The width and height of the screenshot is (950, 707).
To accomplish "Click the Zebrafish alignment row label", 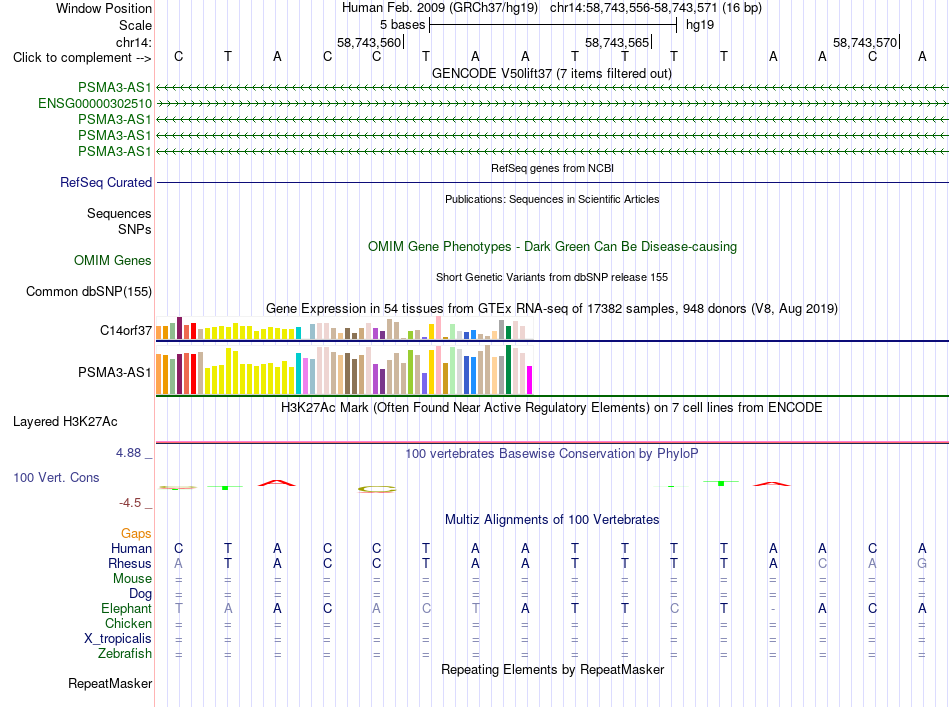I will click(x=125, y=654).
